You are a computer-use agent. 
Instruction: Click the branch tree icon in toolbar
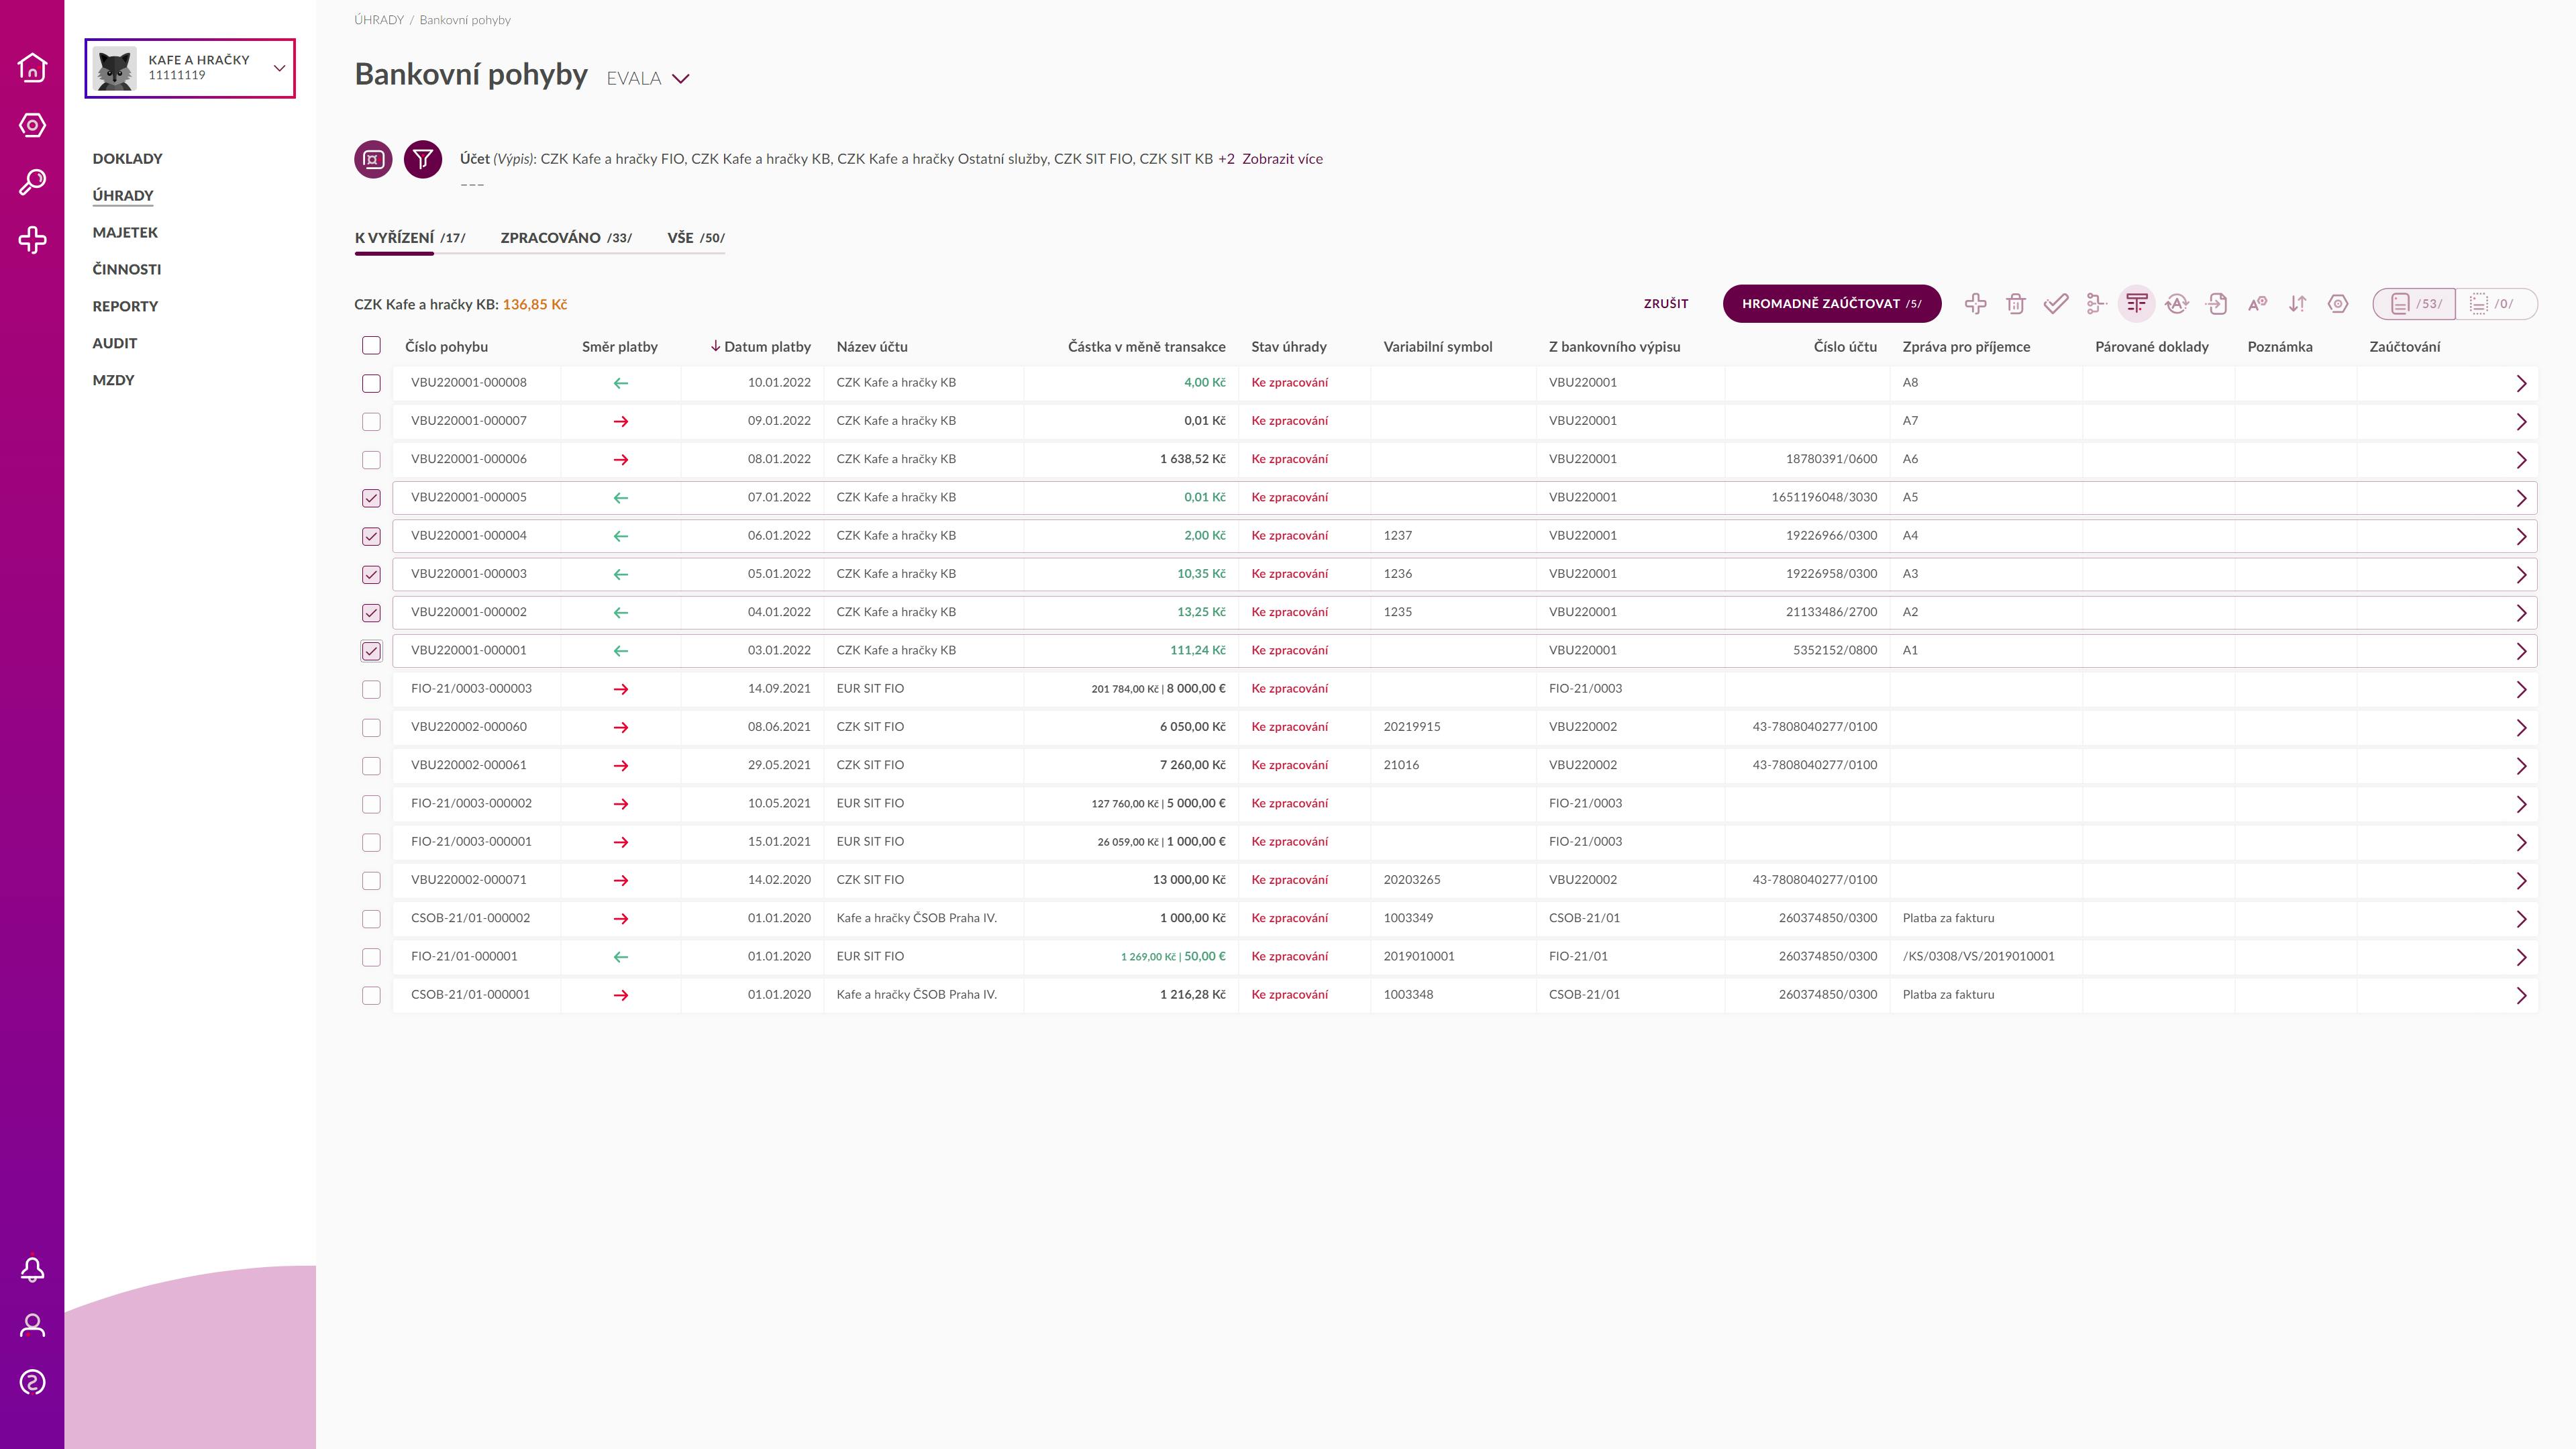pyautogui.click(x=2097, y=304)
